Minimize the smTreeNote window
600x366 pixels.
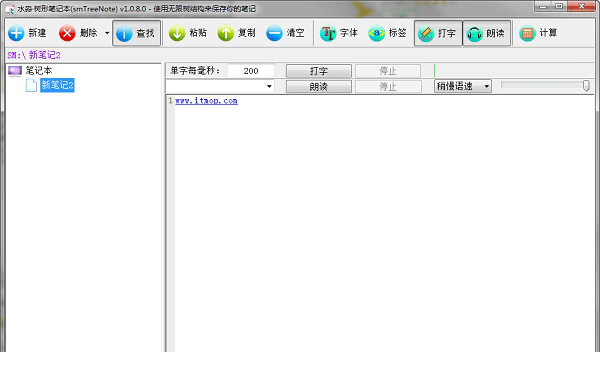pyautogui.click(x=543, y=6)
